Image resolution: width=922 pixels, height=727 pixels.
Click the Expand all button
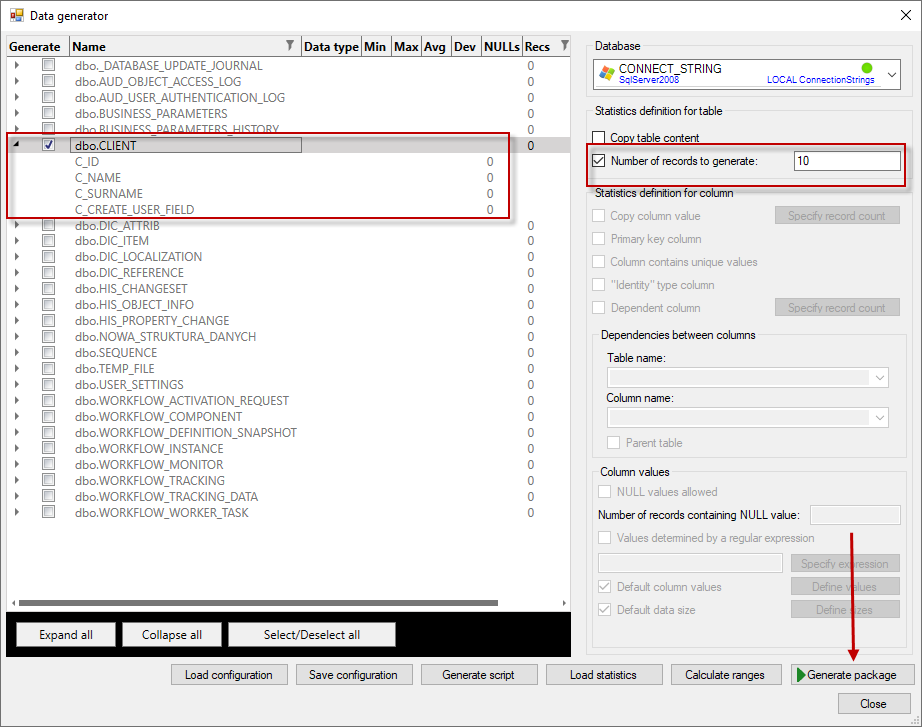[x=66, y=635]
